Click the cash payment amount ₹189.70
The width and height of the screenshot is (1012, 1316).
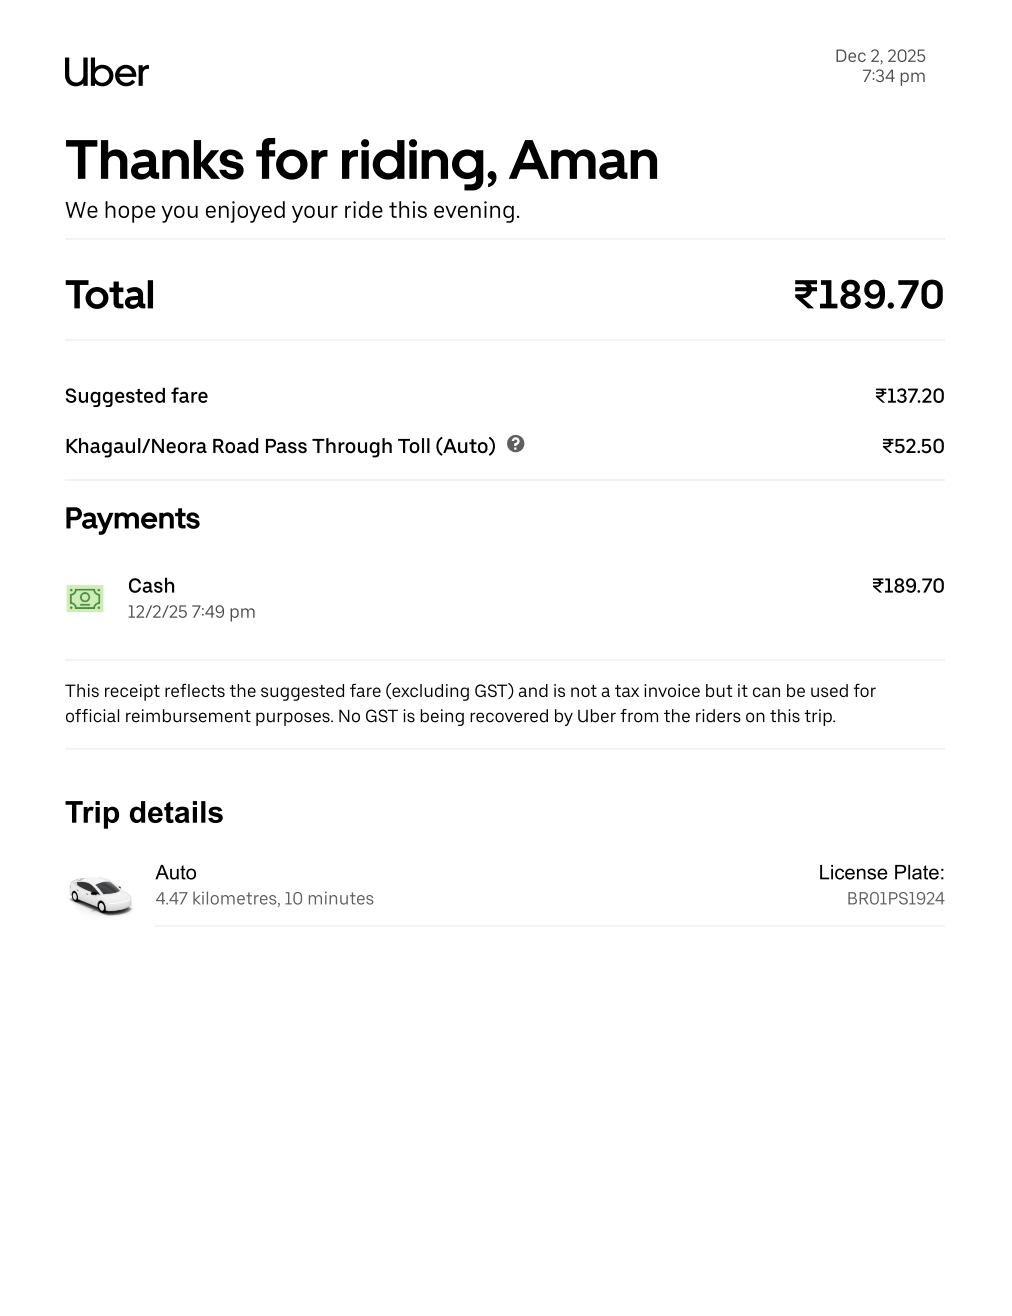tap(908, 586)
